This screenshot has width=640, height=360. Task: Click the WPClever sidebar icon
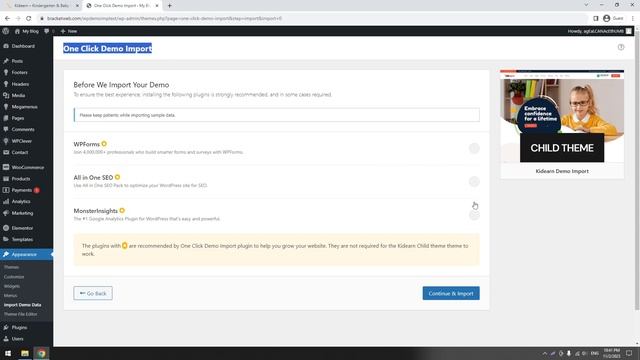(6, 141)
